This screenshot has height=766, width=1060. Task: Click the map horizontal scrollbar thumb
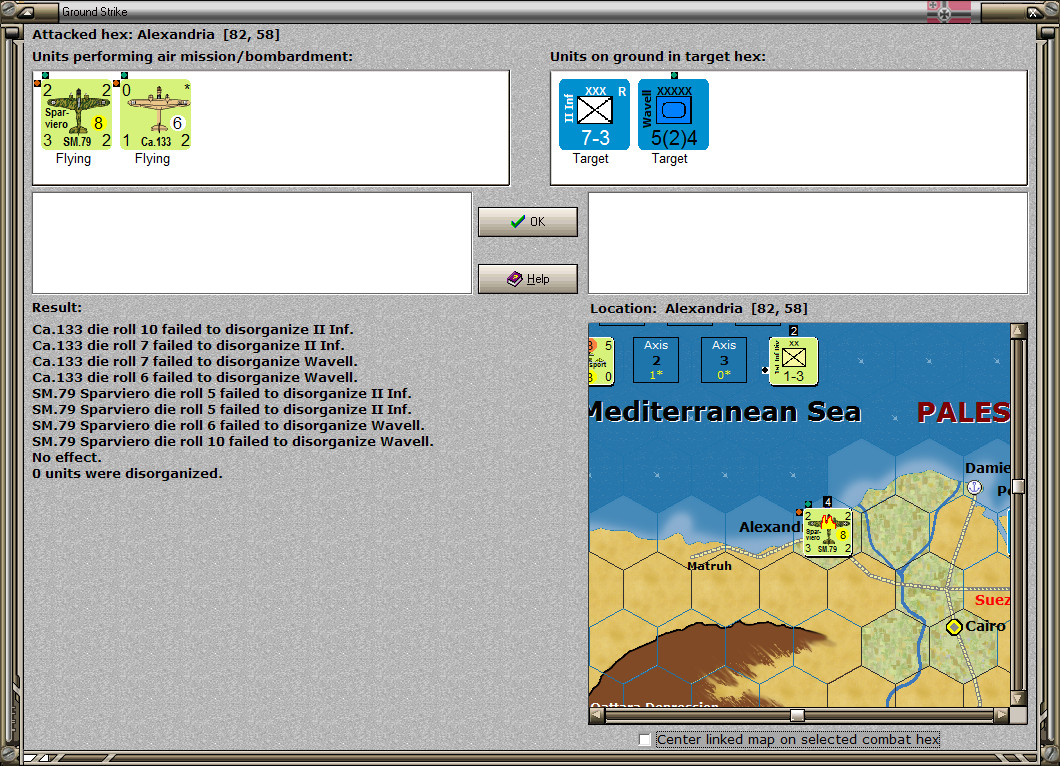pos(798,715)
